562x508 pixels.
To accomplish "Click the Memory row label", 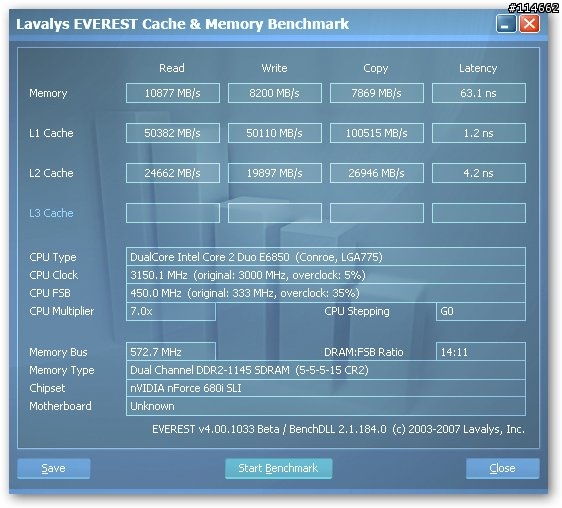I will [48, 93].
